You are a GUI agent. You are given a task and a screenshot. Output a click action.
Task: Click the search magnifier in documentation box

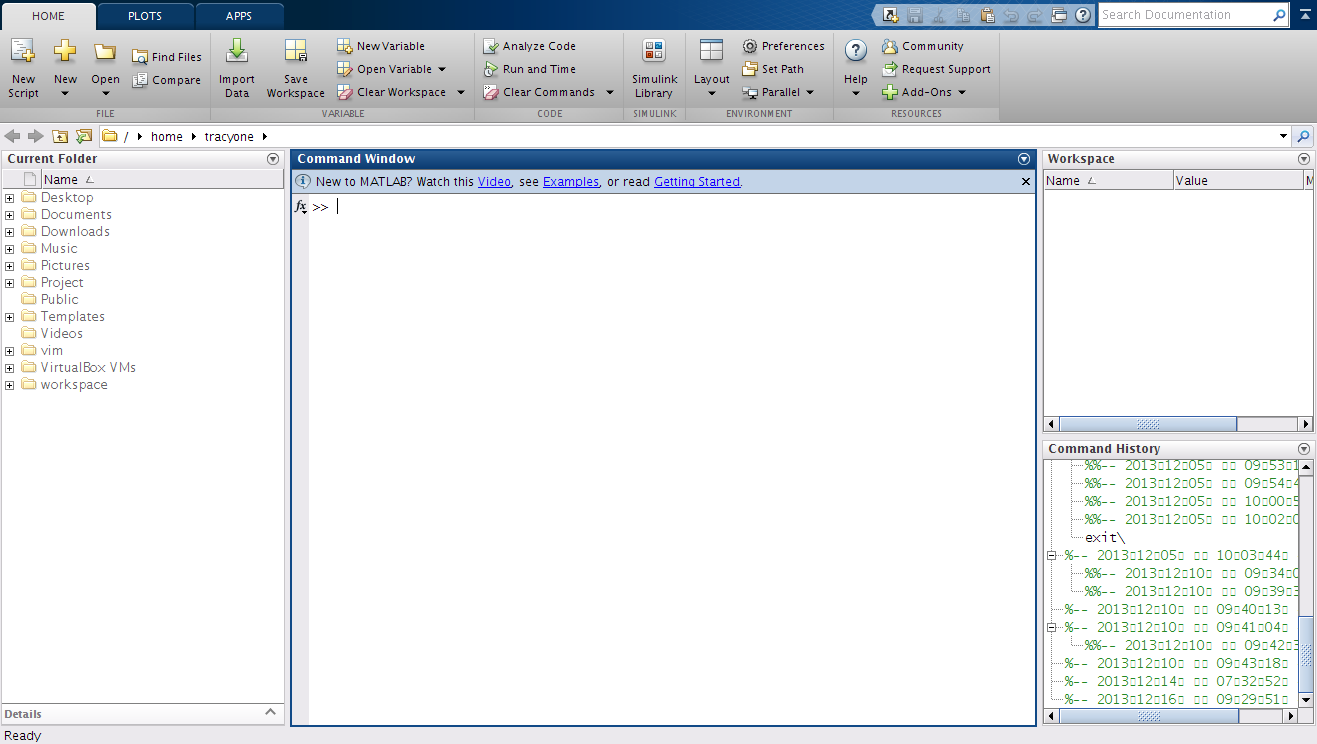[x=1279, y=15]
